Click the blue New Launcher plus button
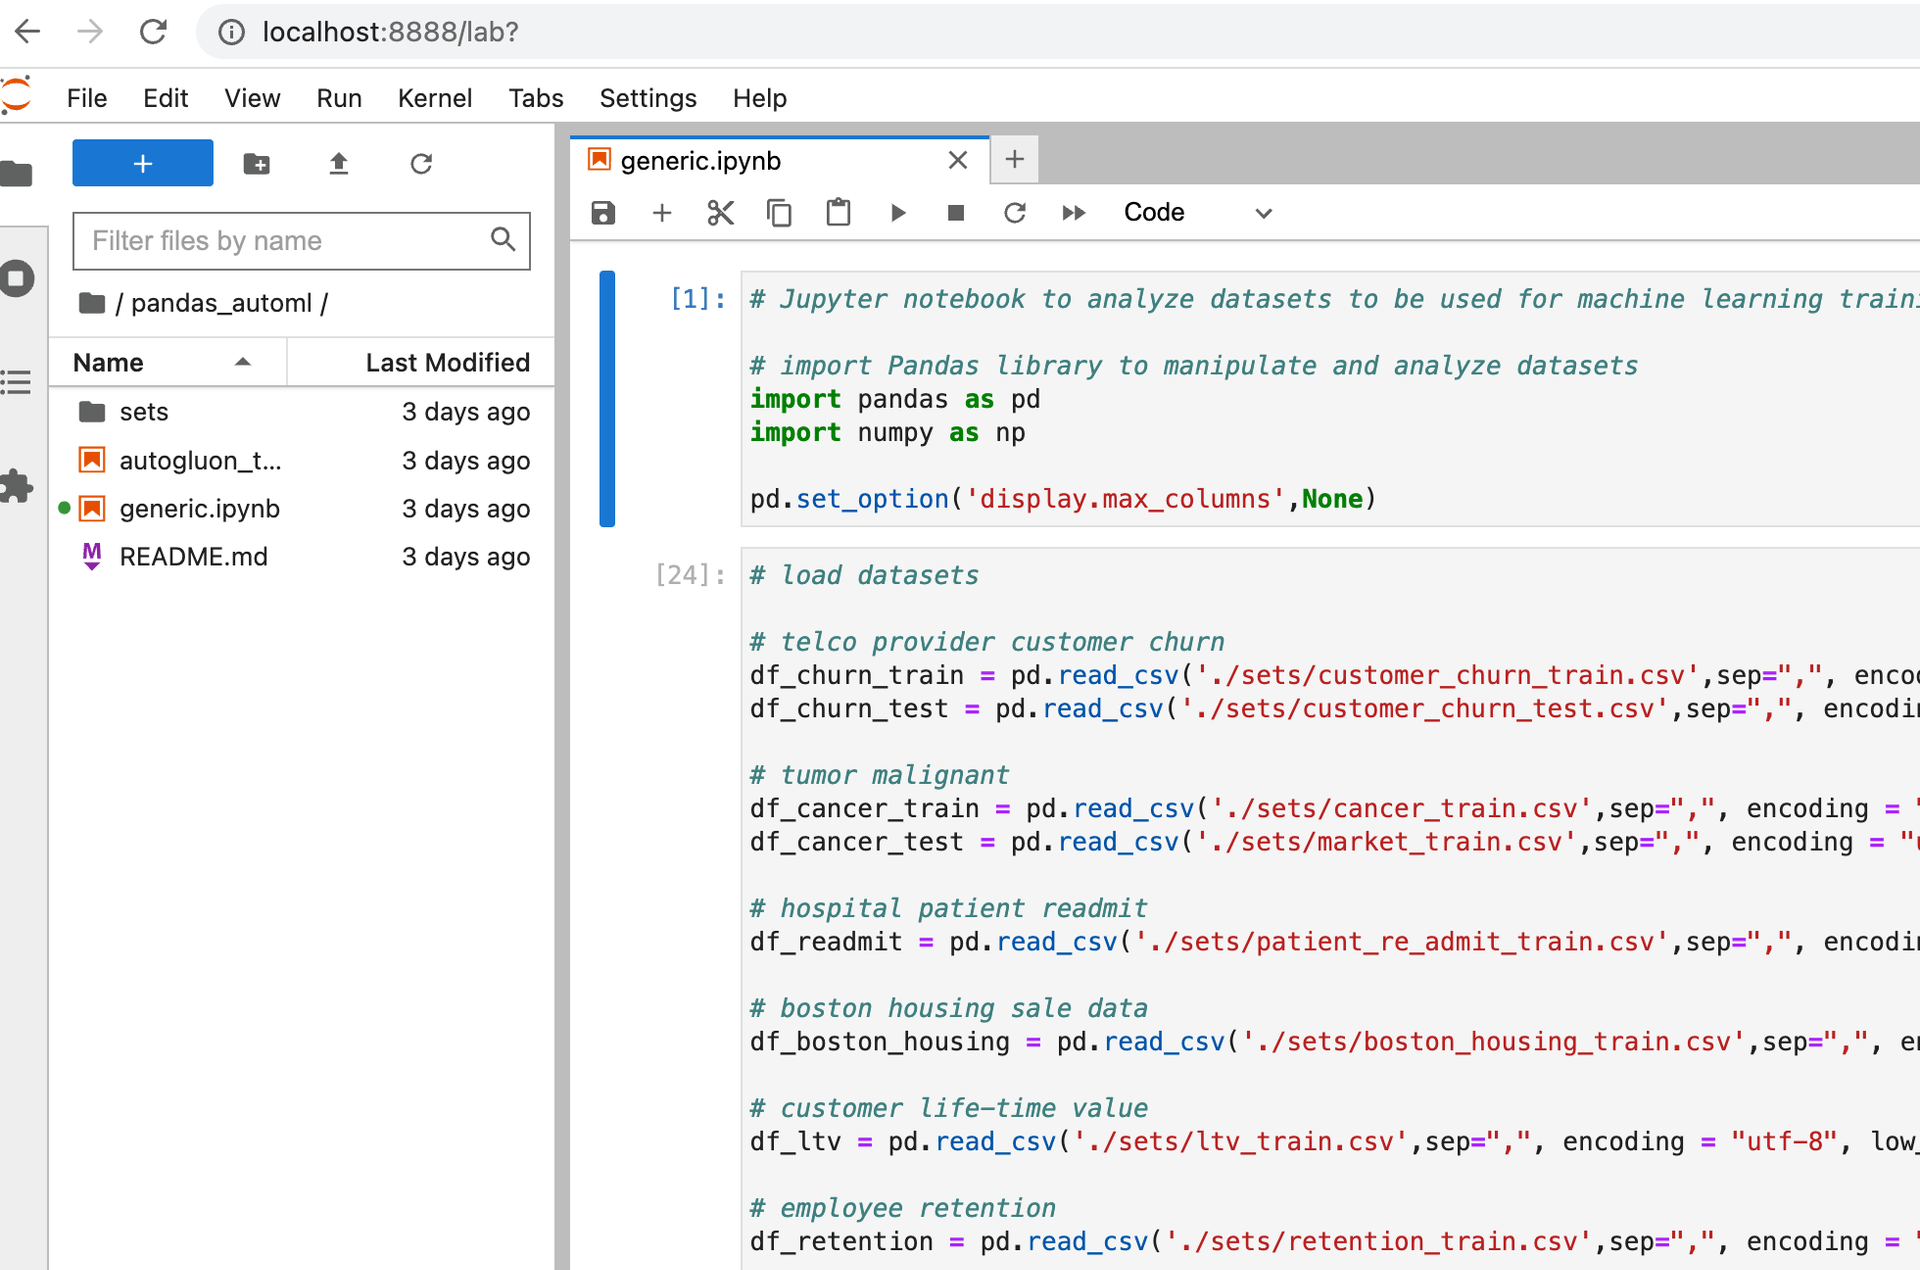 click(142, 163)
